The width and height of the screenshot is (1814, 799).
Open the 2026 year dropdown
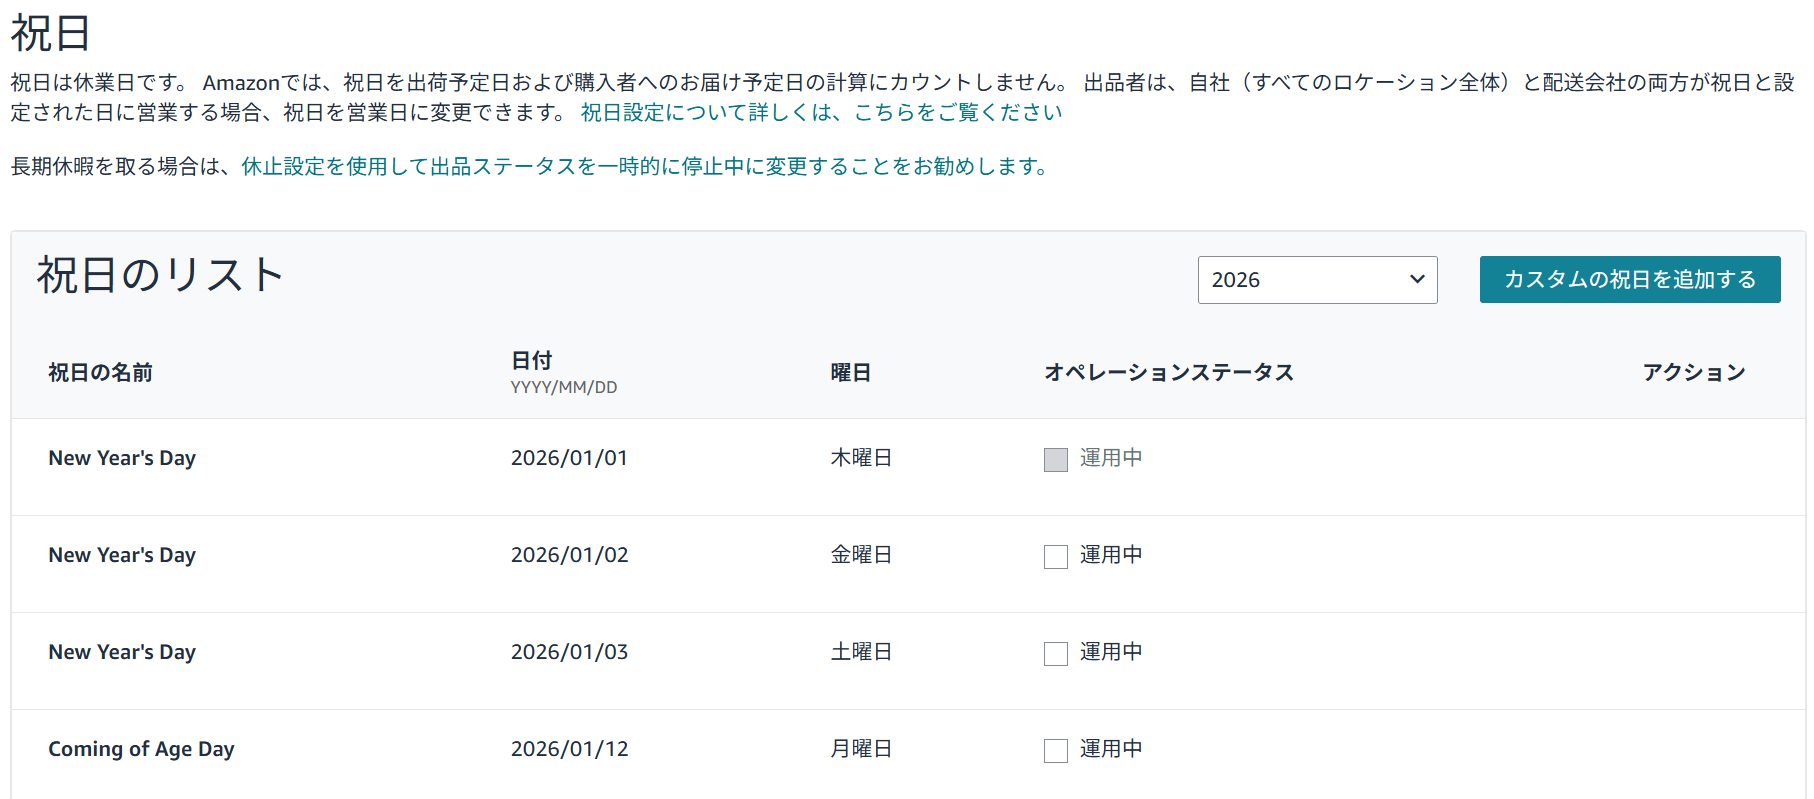point(1316,280)
